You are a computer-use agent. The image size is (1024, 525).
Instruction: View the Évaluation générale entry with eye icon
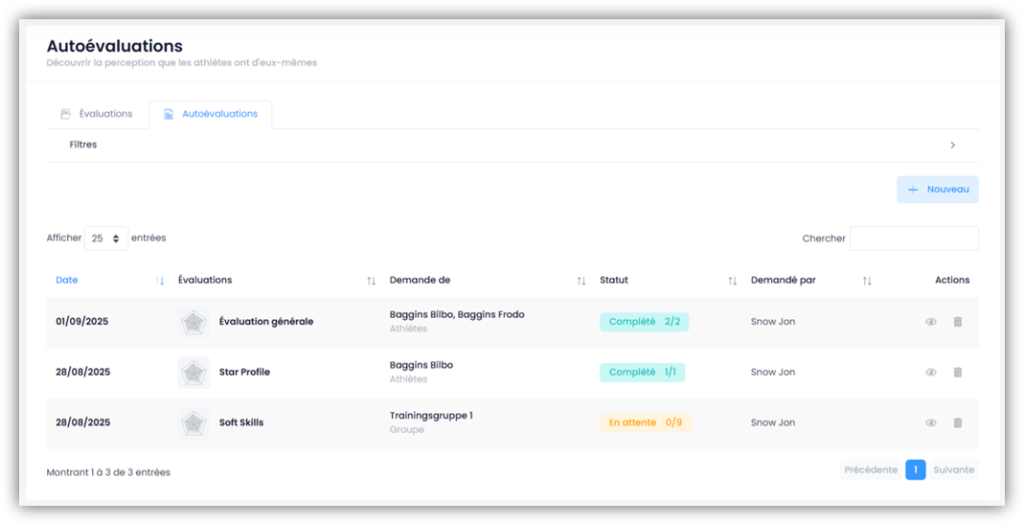931,322
